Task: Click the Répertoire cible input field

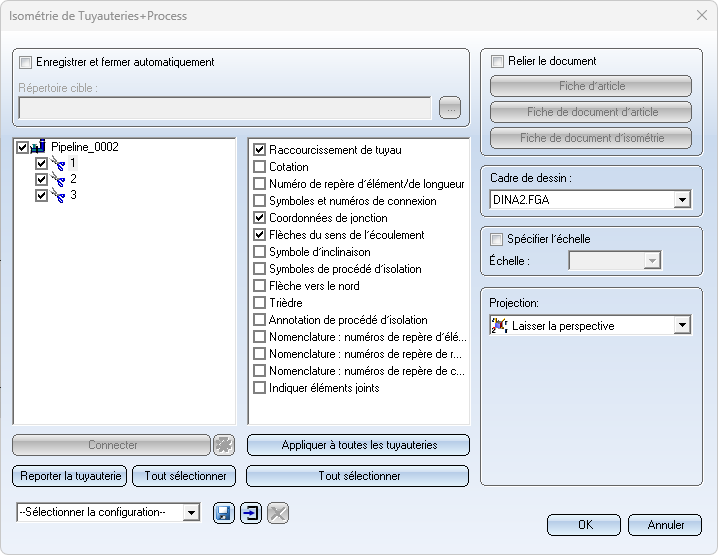Action: (x=225, y=108)
